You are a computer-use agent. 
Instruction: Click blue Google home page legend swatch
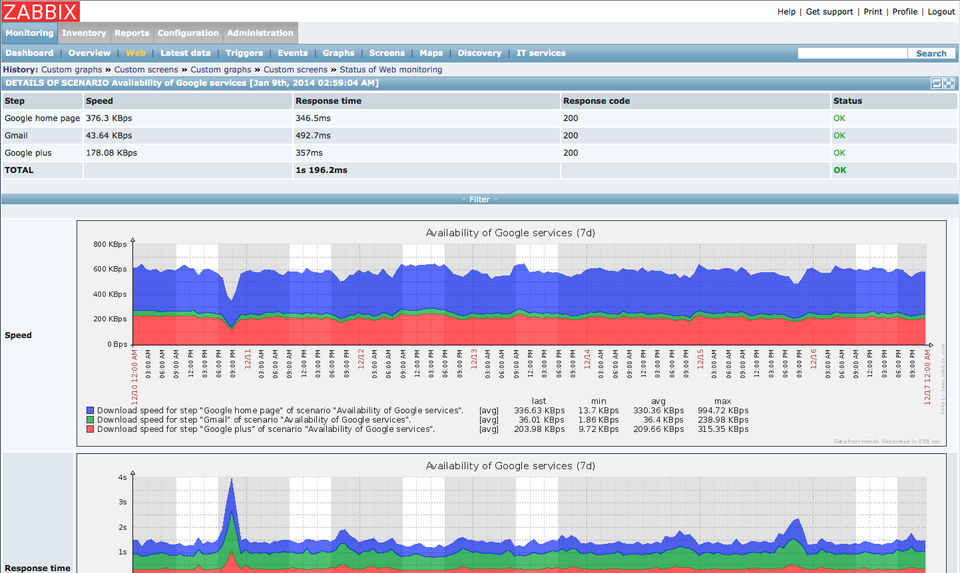click(x=91, y=411)
